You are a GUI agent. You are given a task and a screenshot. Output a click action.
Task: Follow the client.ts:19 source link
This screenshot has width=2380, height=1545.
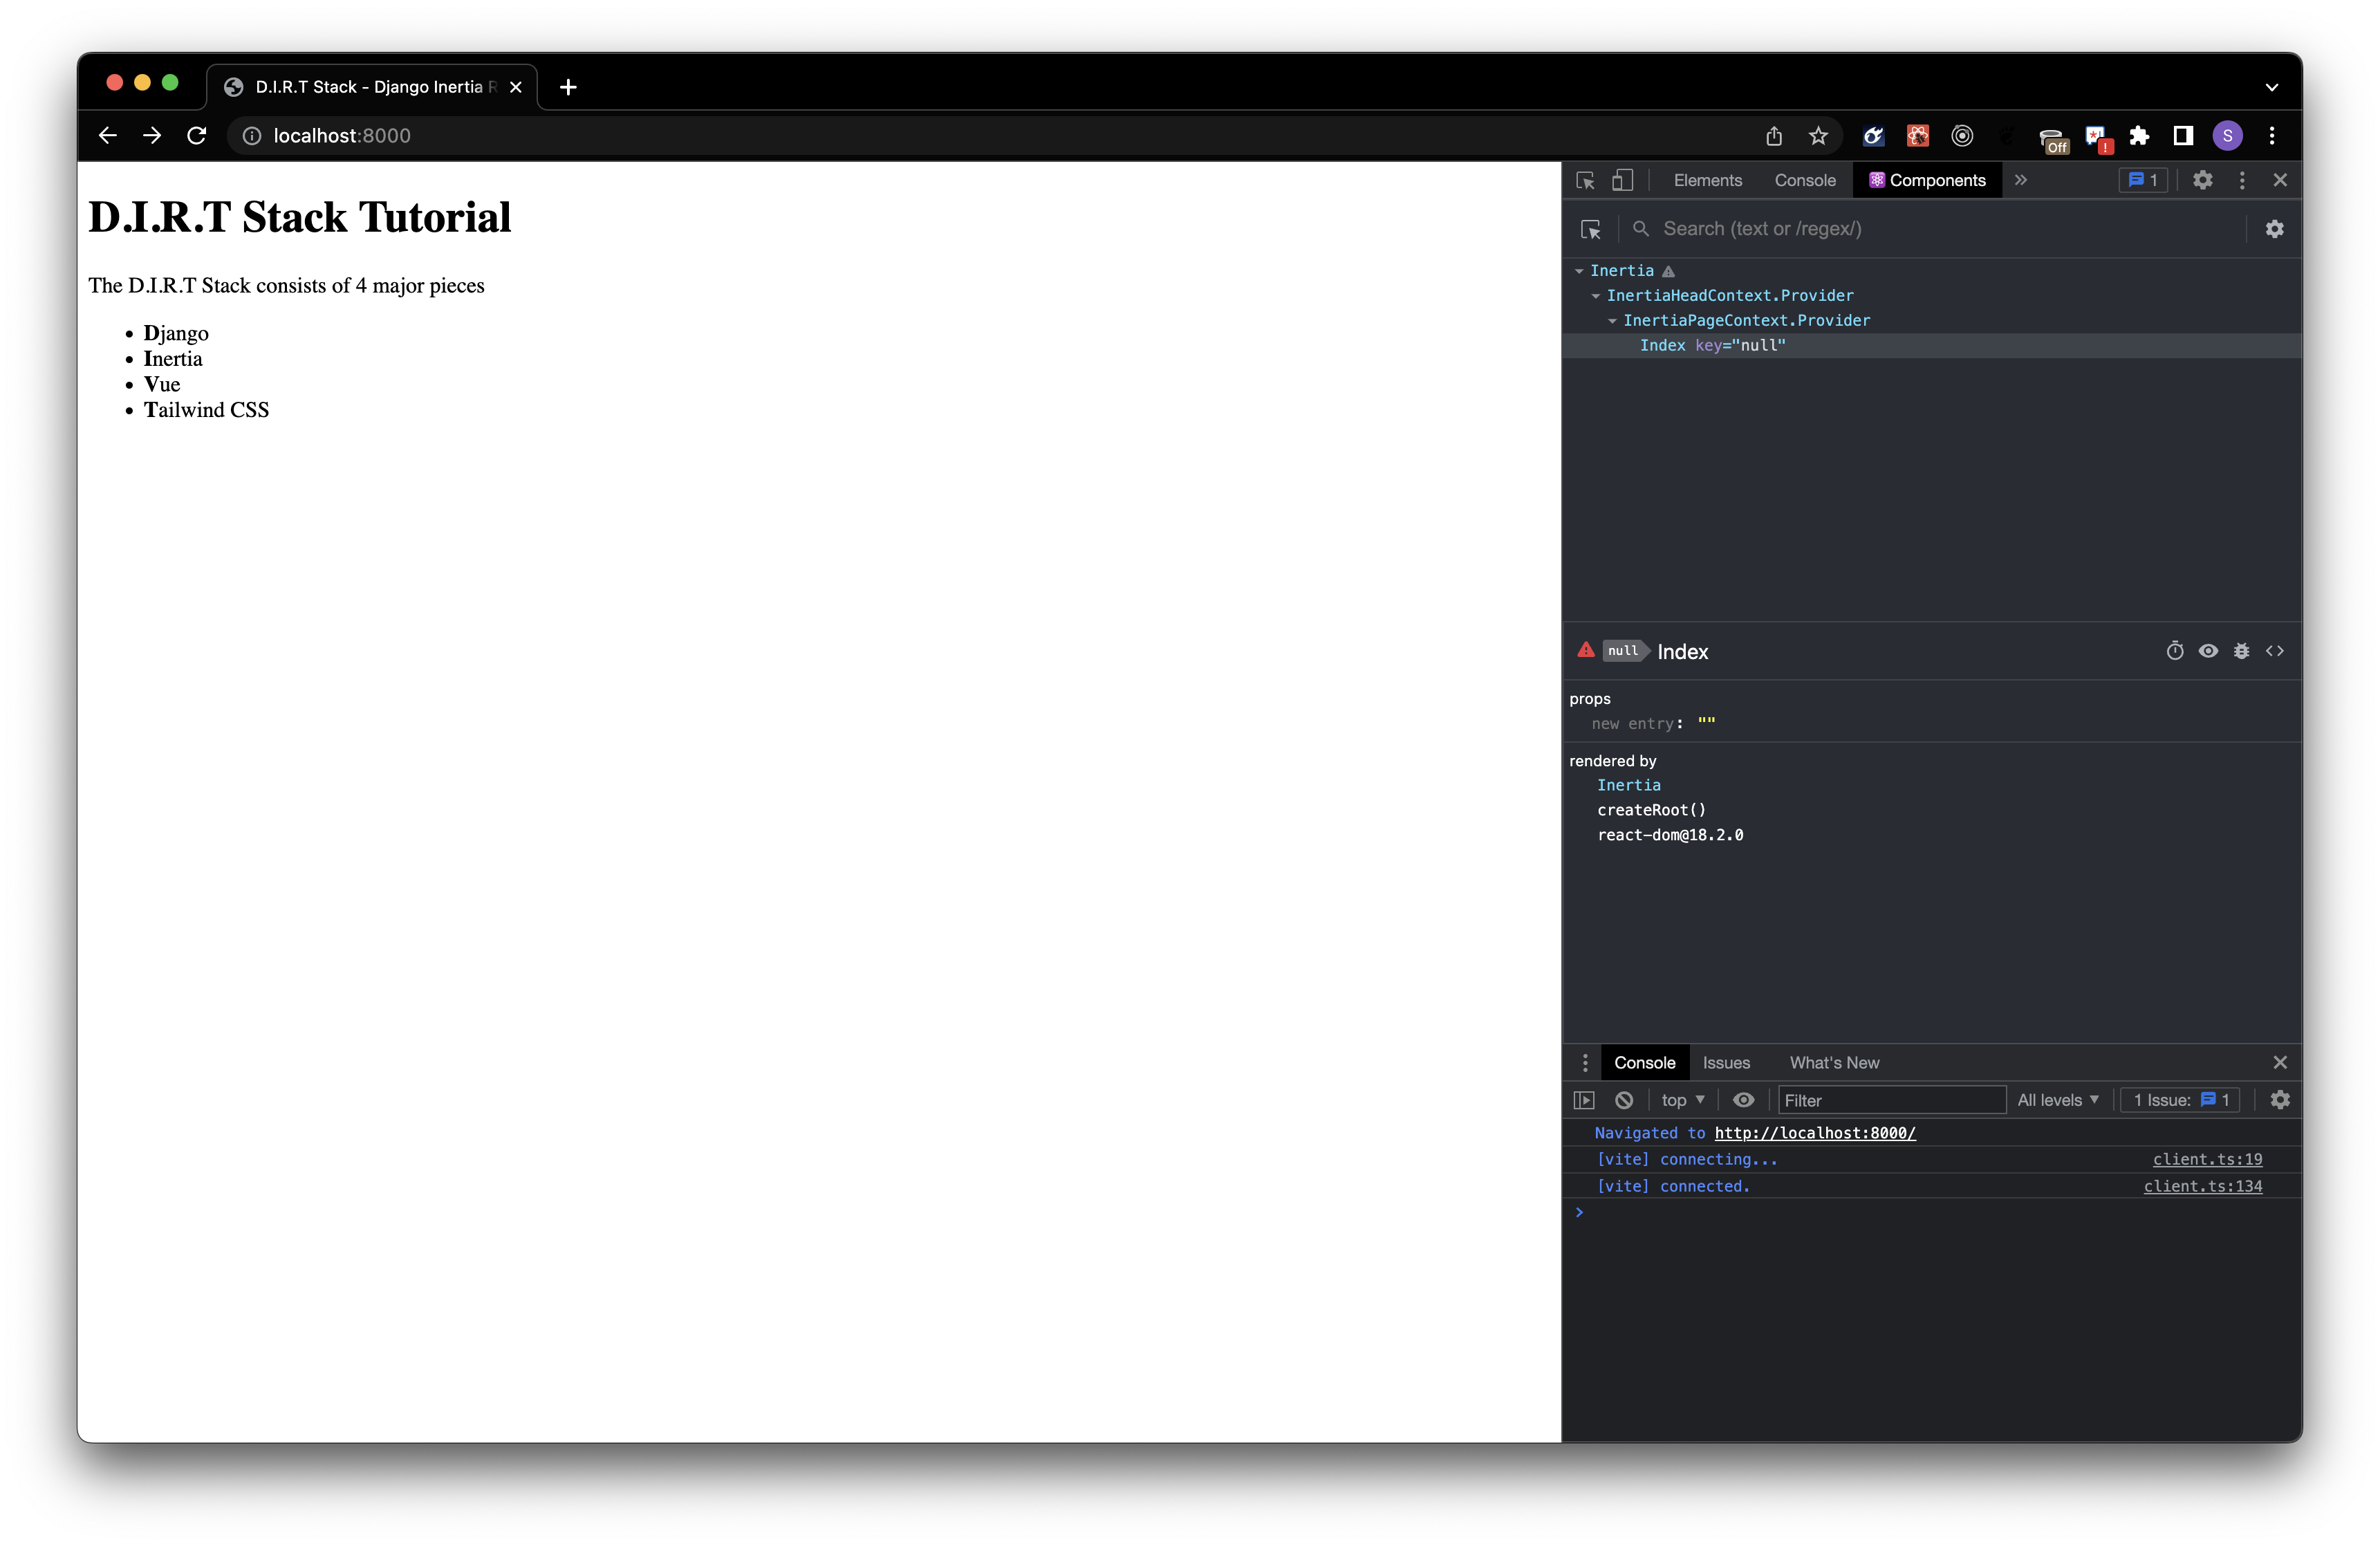point(2208,1159)
